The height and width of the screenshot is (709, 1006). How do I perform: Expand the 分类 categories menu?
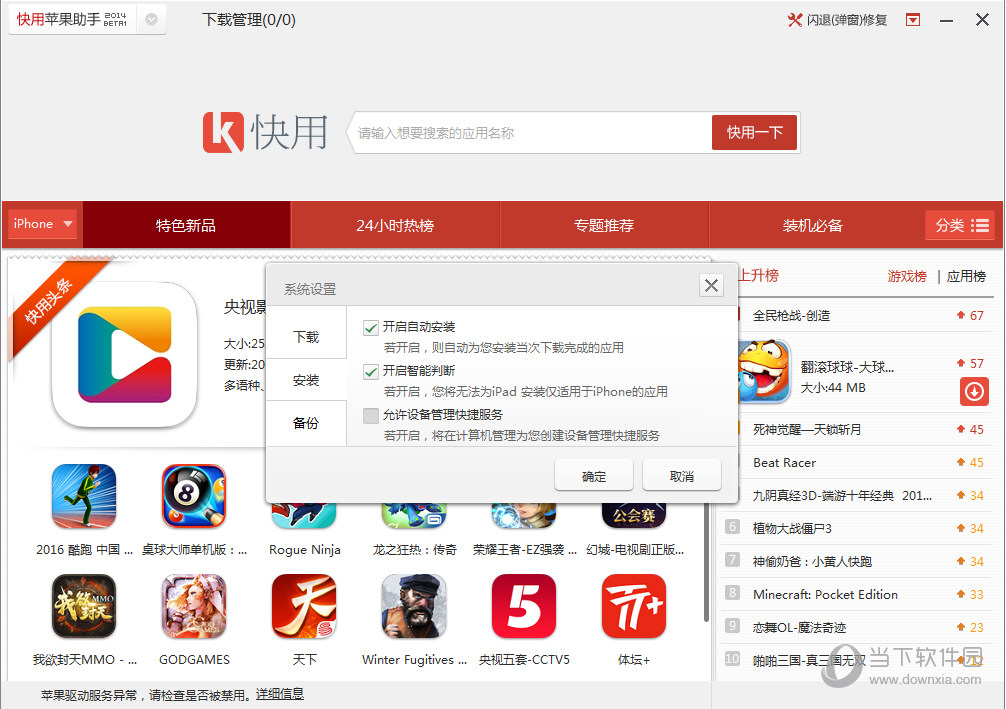click(960, 224)
